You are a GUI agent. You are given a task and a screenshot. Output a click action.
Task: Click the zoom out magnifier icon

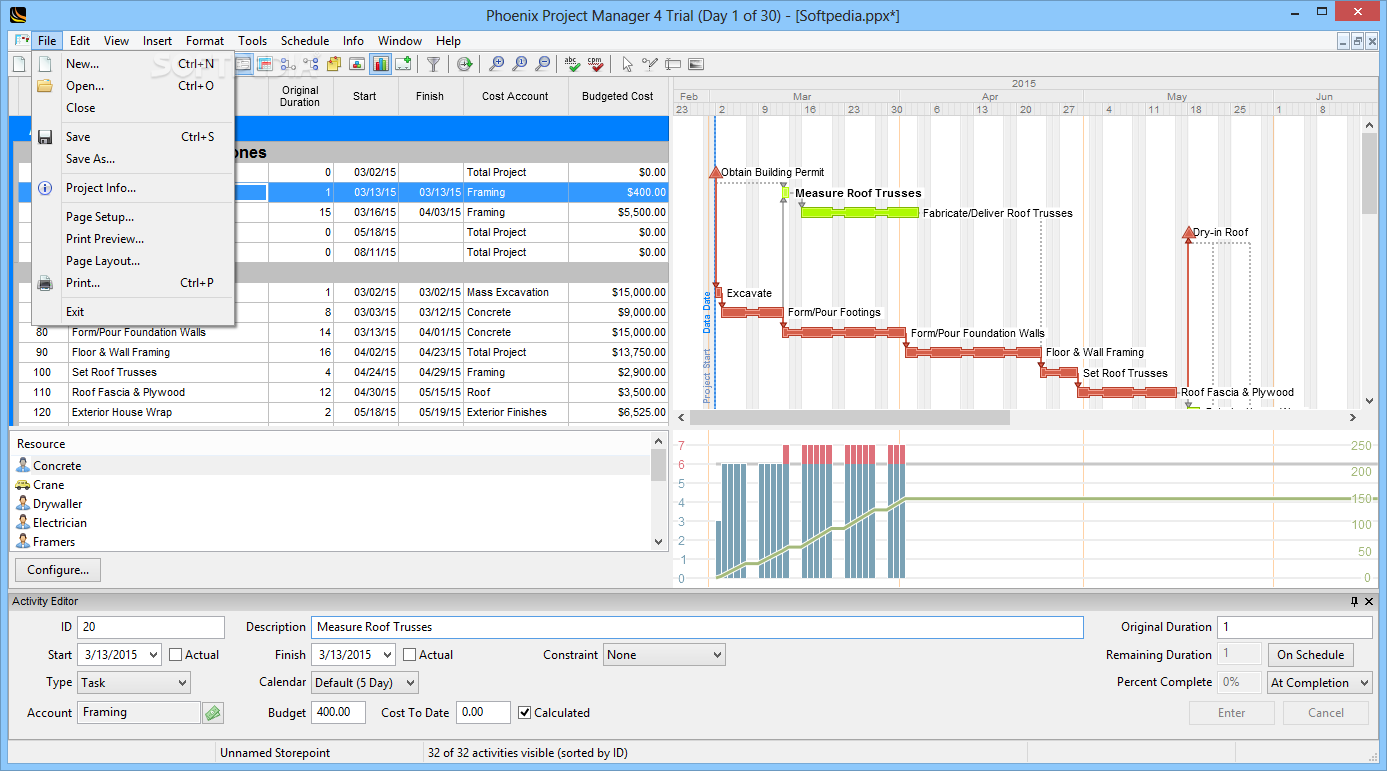tap(543, 64)
